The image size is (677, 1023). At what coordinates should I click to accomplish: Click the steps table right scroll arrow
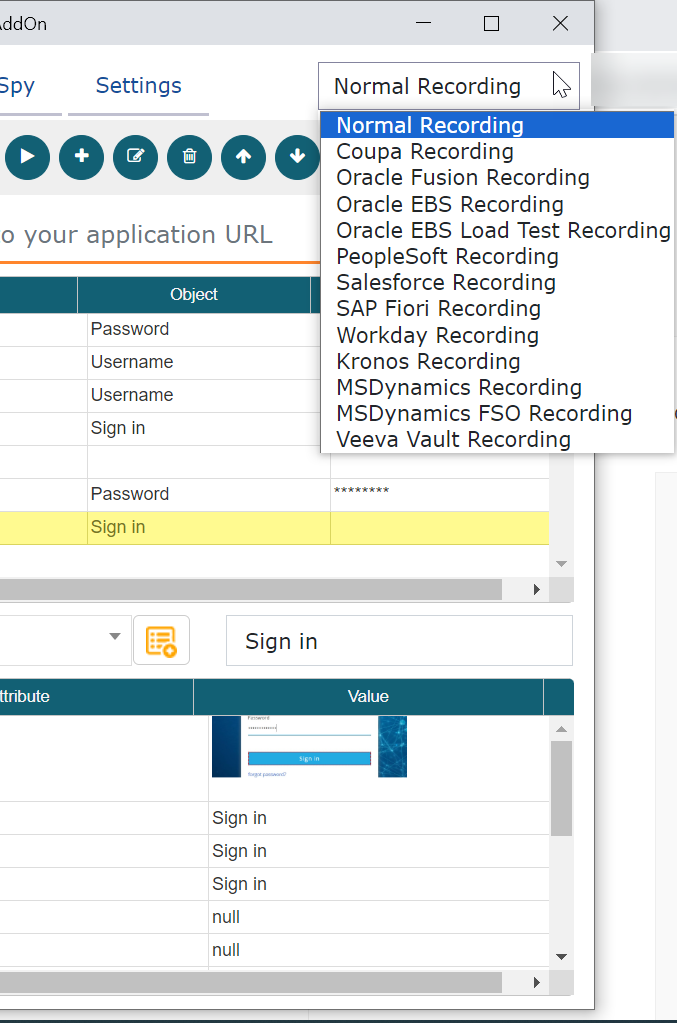(x=537, y=590)
